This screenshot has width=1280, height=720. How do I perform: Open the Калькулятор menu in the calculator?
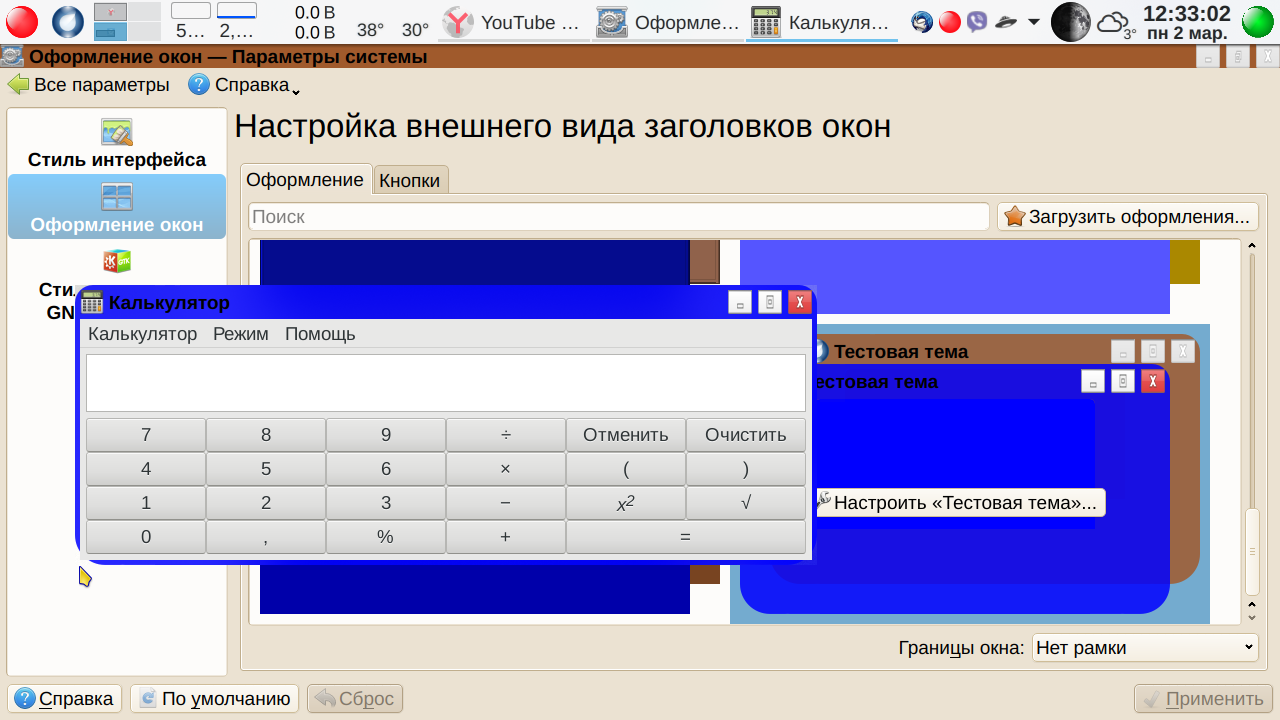pyautogui.click(x=143, y=334)
